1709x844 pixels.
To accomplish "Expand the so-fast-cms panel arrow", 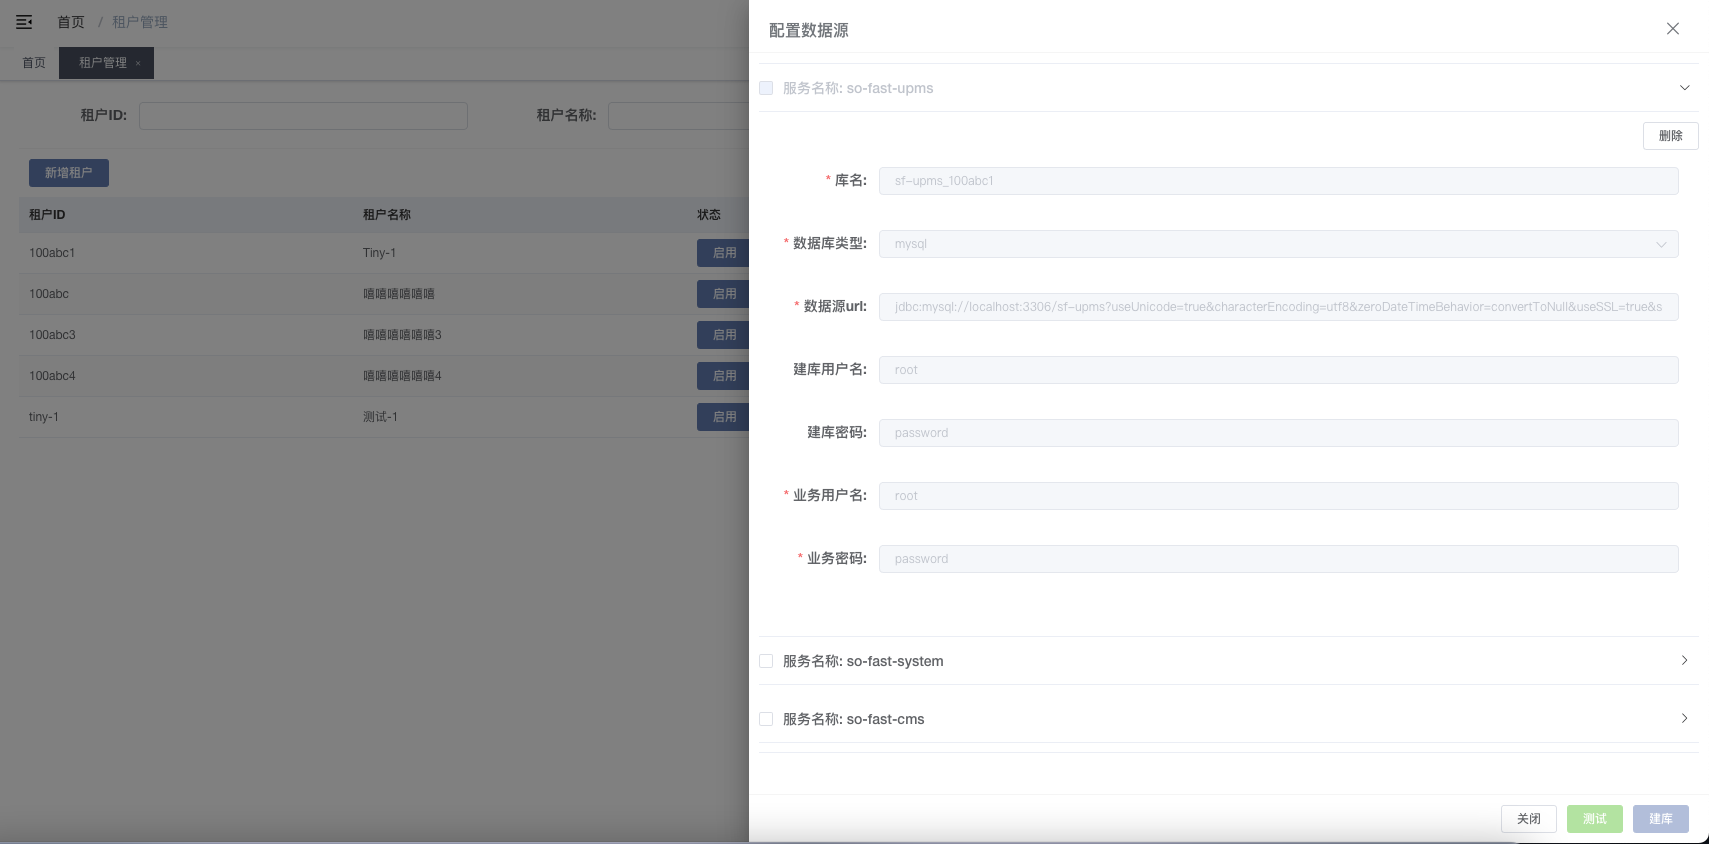I will coord(1684,719).
